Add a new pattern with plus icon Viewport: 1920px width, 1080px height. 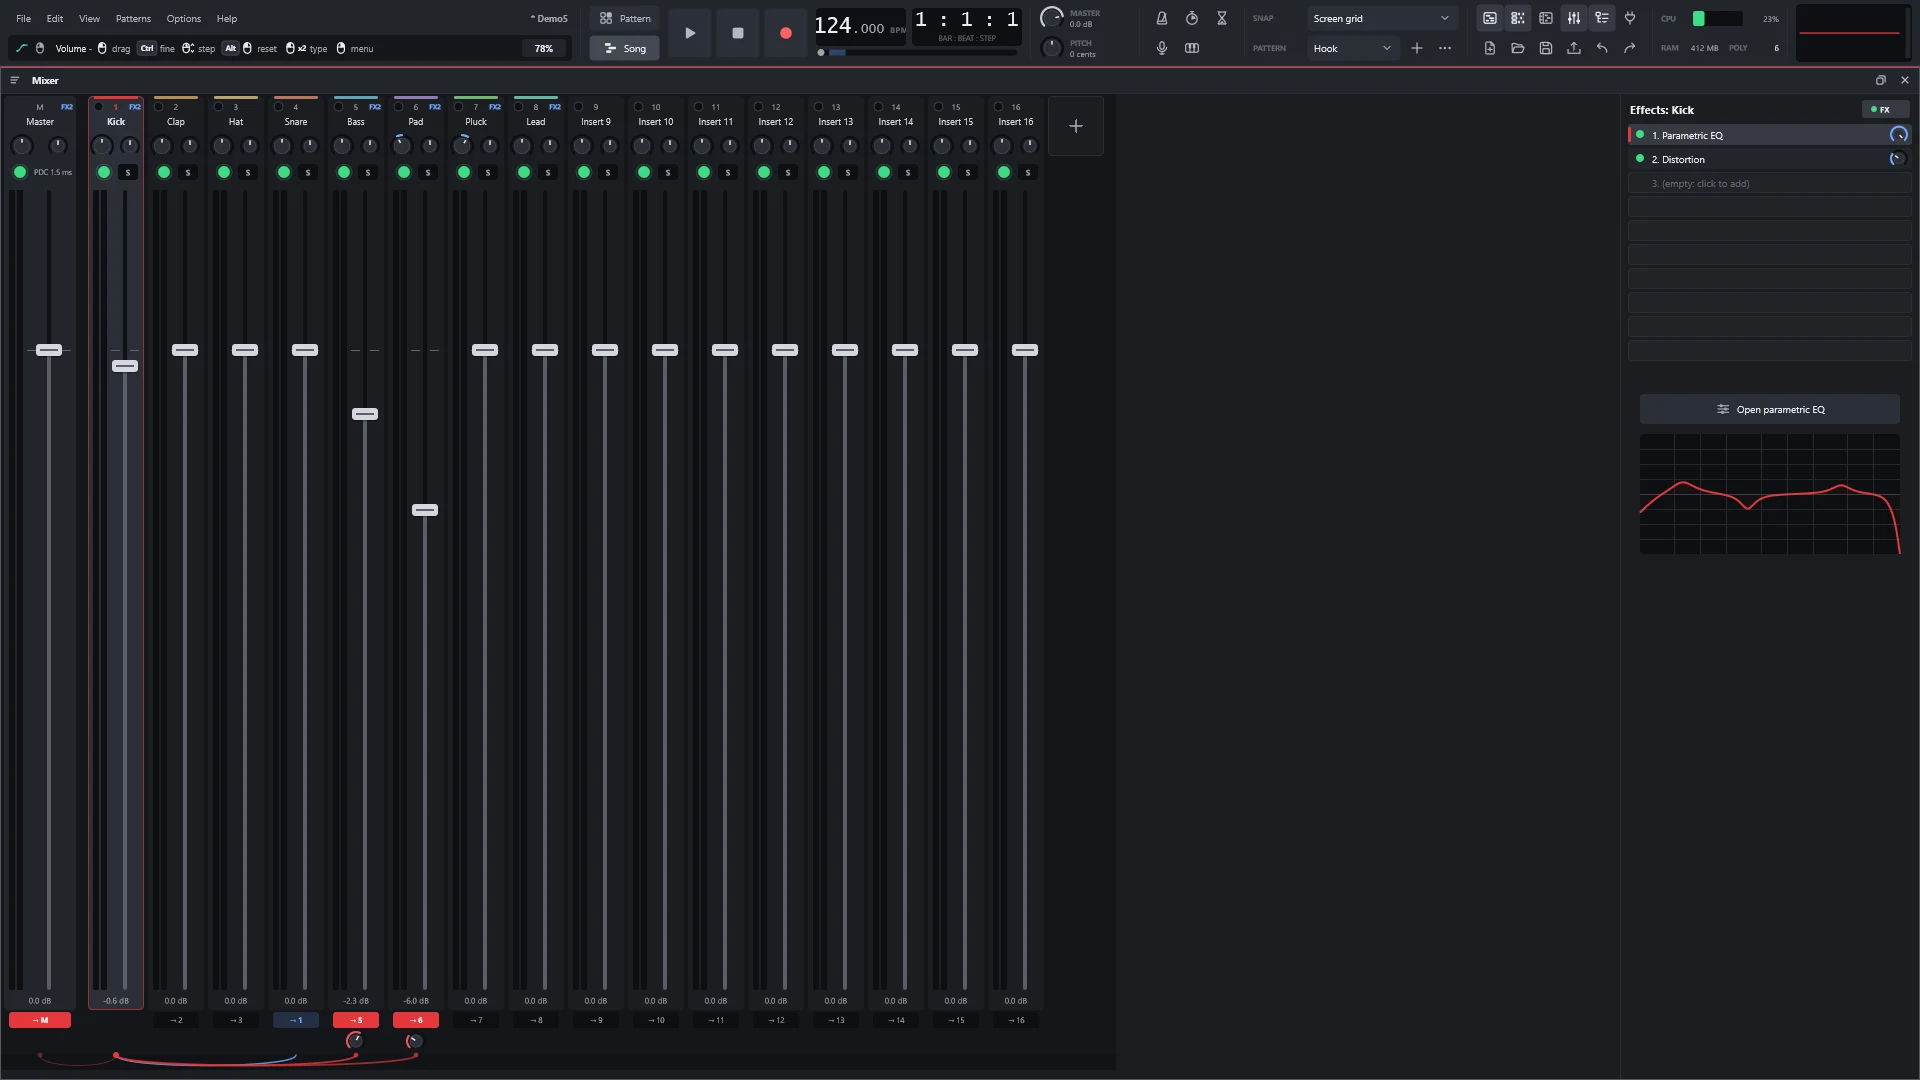[1417, 48]
